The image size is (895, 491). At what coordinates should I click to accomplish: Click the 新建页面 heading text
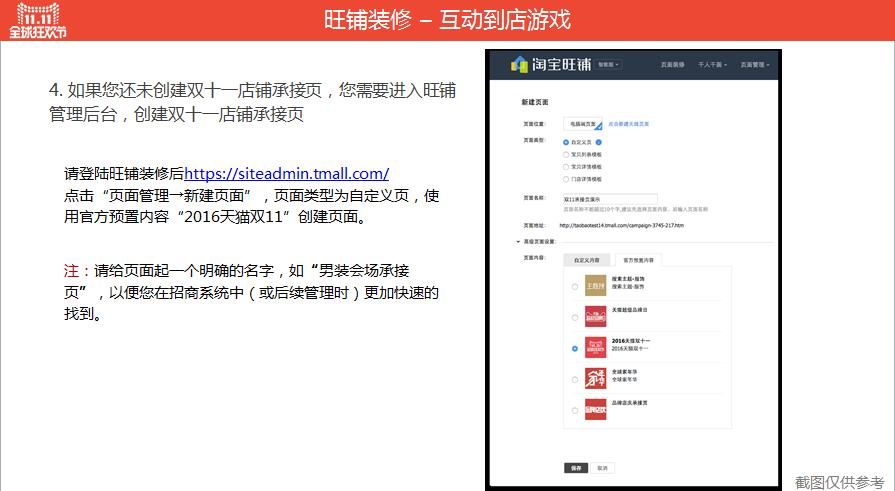click(535, 102)
